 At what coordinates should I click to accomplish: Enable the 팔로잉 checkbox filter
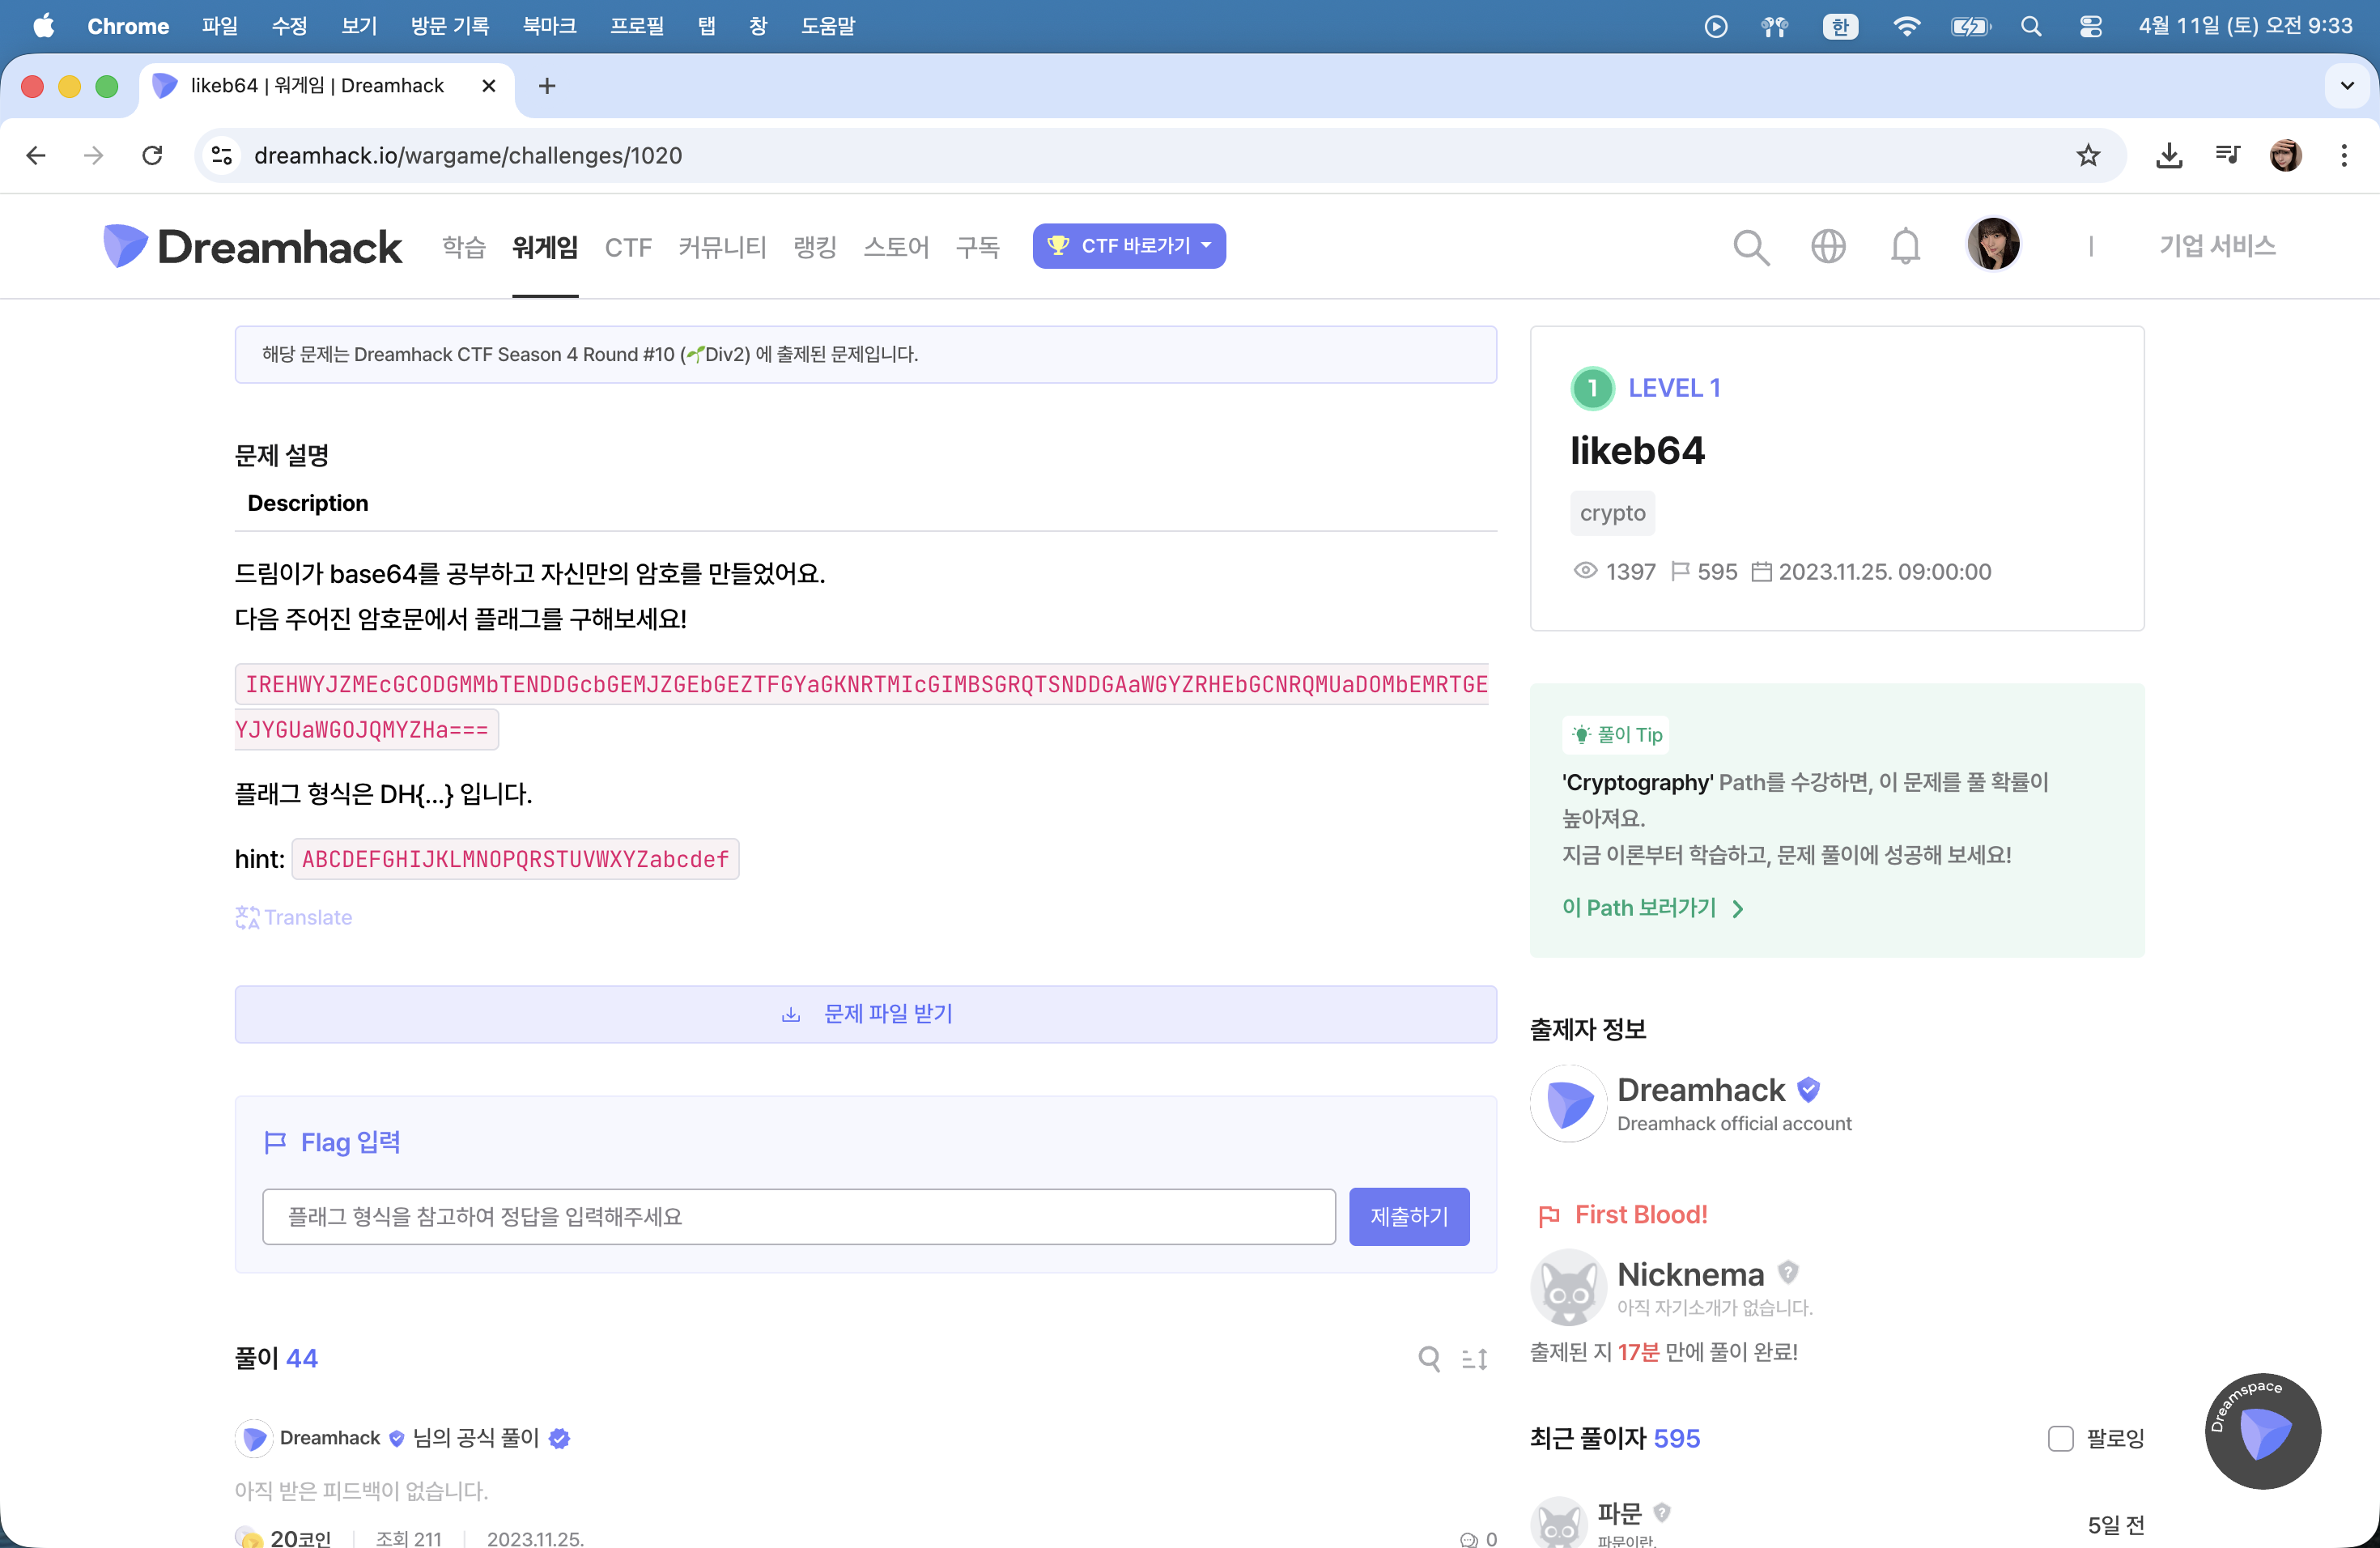click(2060, 1438)
